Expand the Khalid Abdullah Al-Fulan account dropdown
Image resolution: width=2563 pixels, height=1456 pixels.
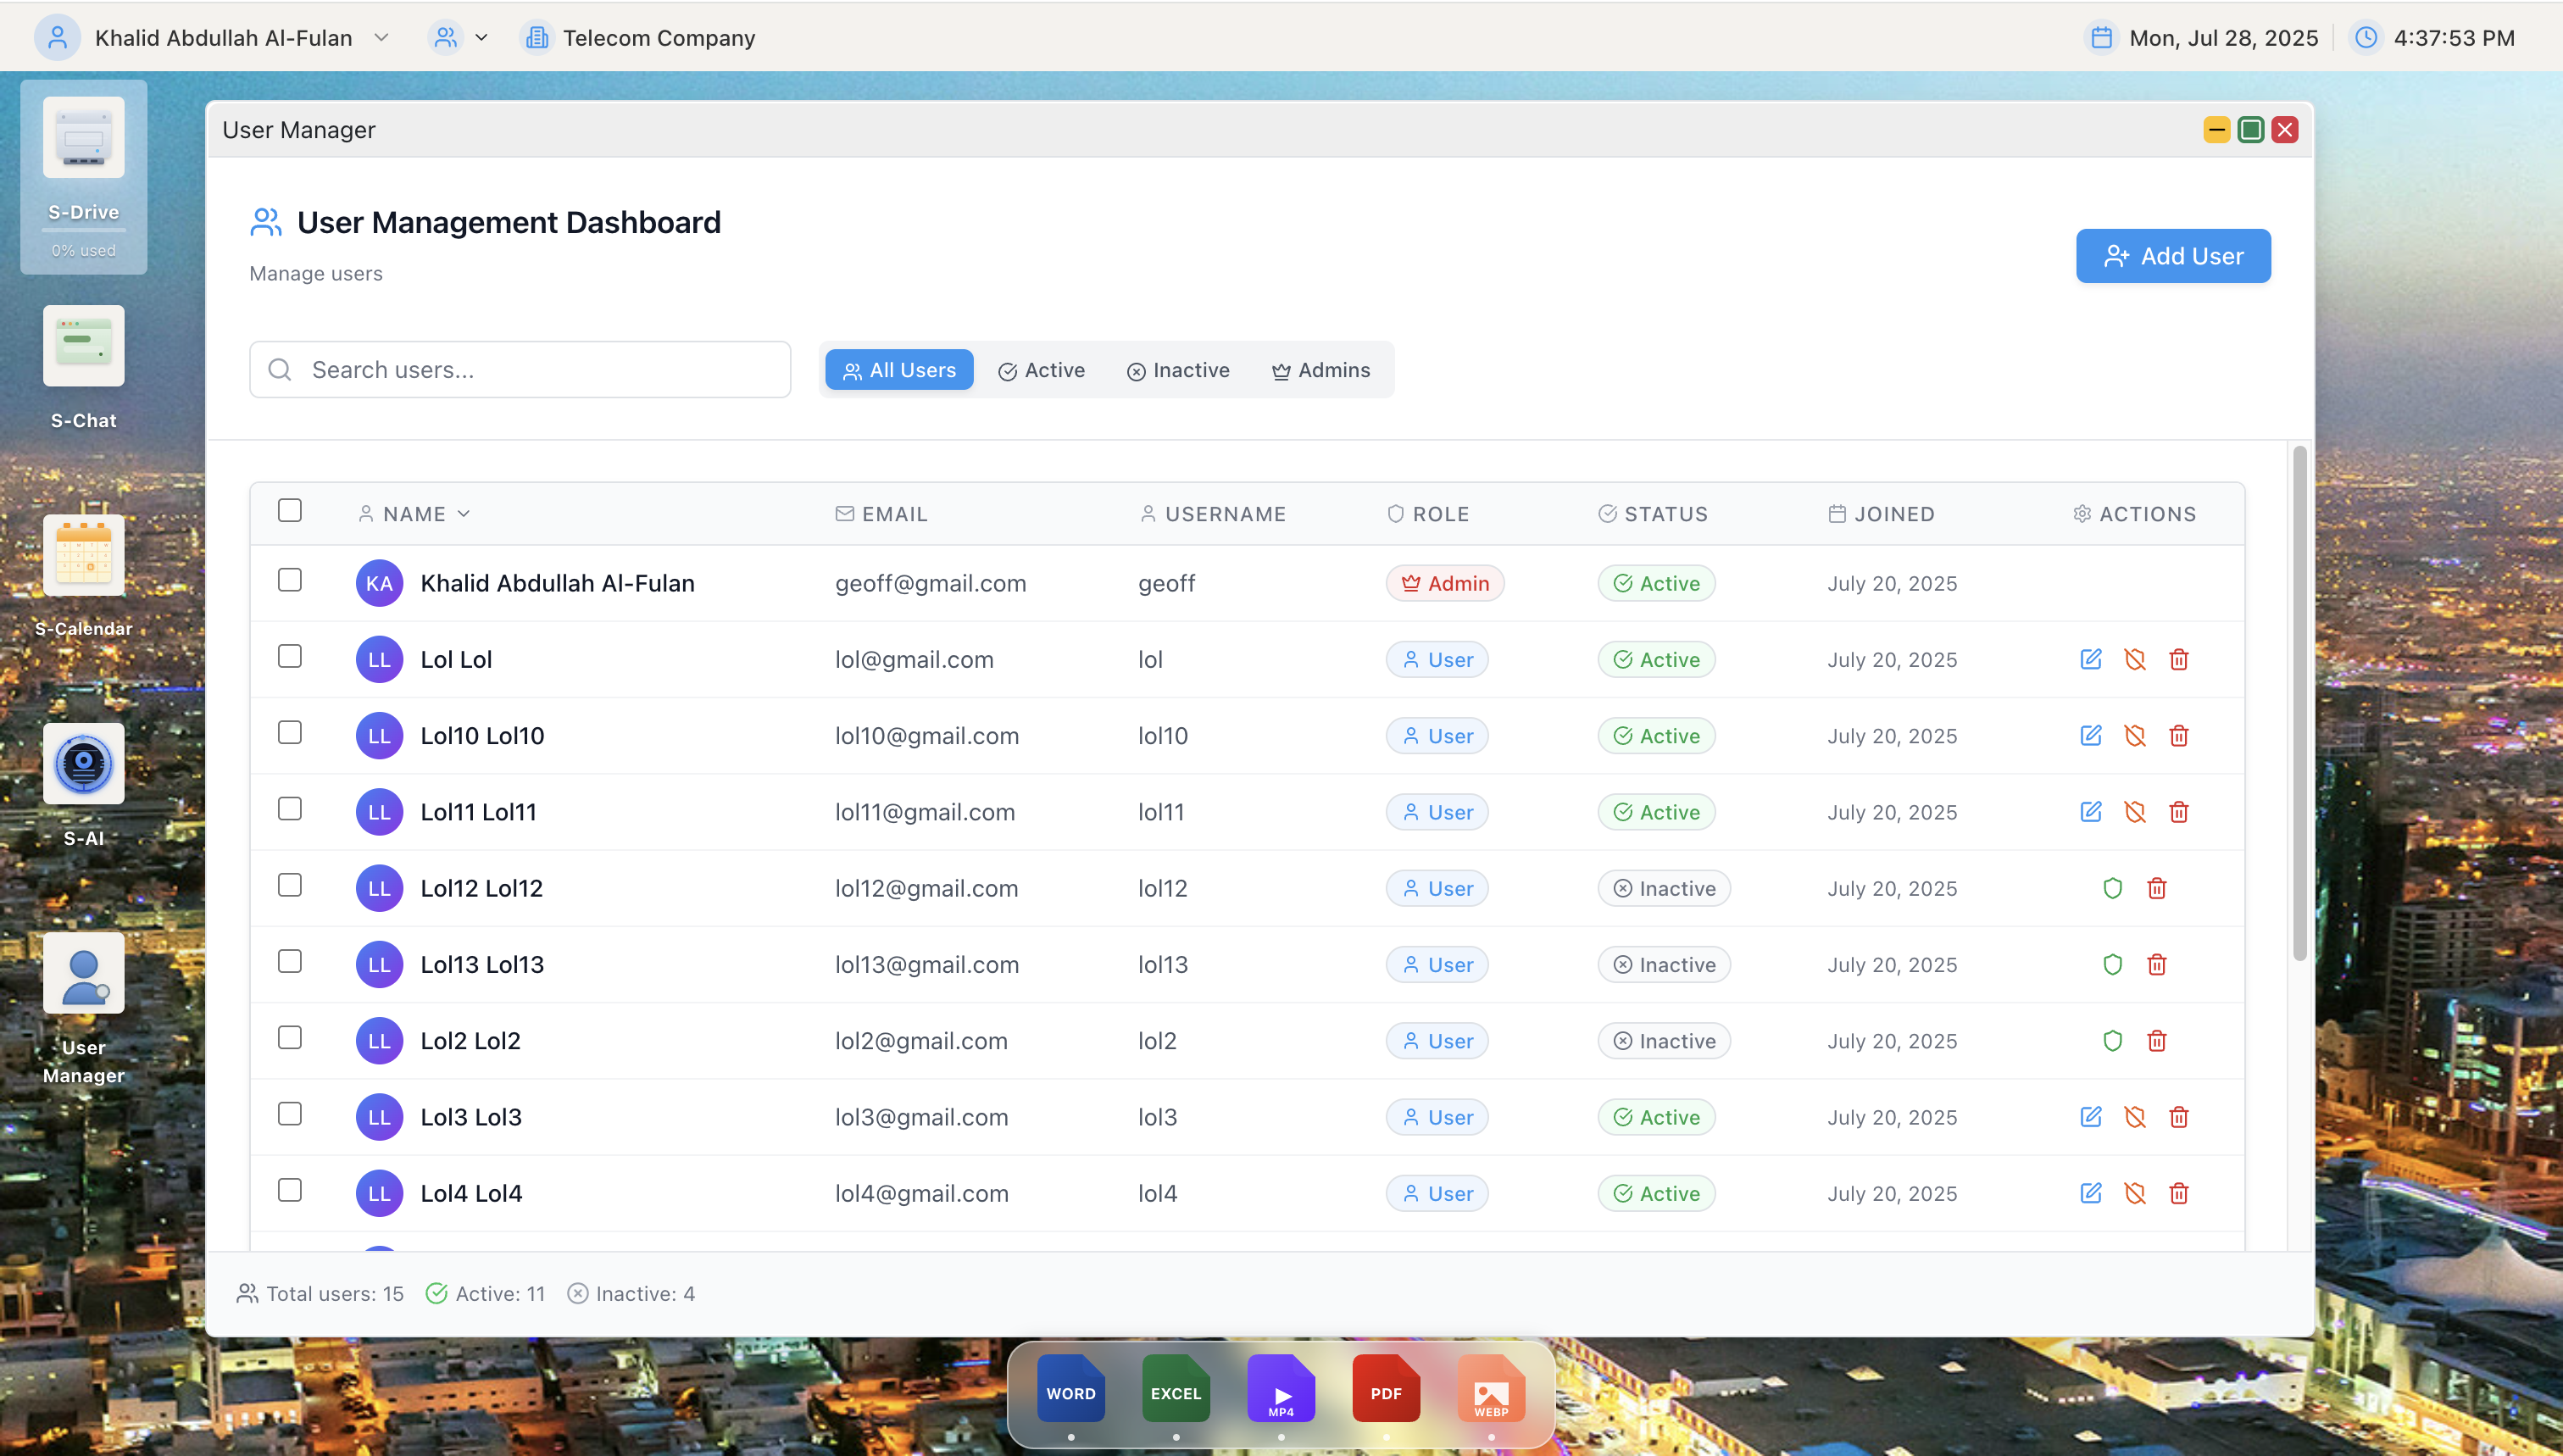coord(381,37)
